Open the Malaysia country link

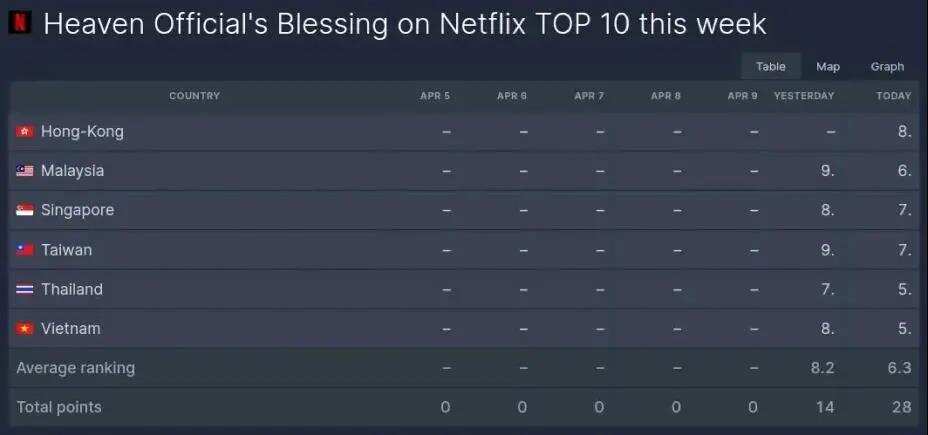tap(72, 171)
